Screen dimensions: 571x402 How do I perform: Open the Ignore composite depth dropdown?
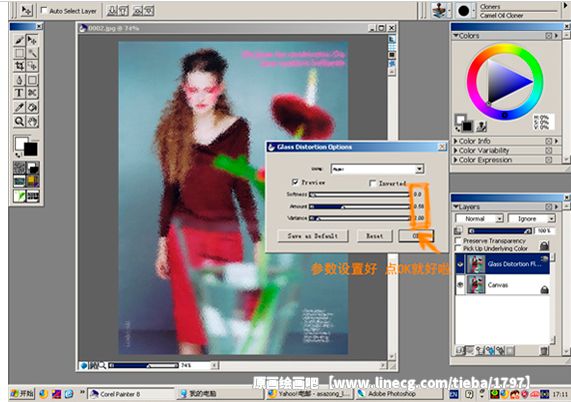click(x=531, y=218)
